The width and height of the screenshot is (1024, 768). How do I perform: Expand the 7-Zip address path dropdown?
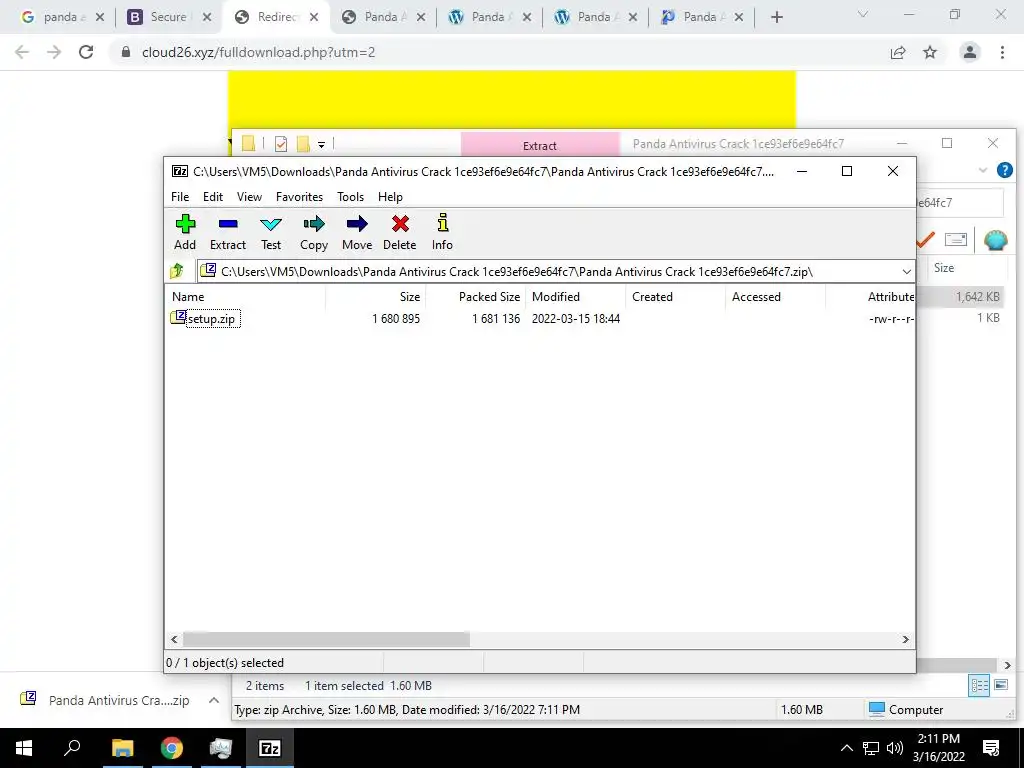point(906,272)
